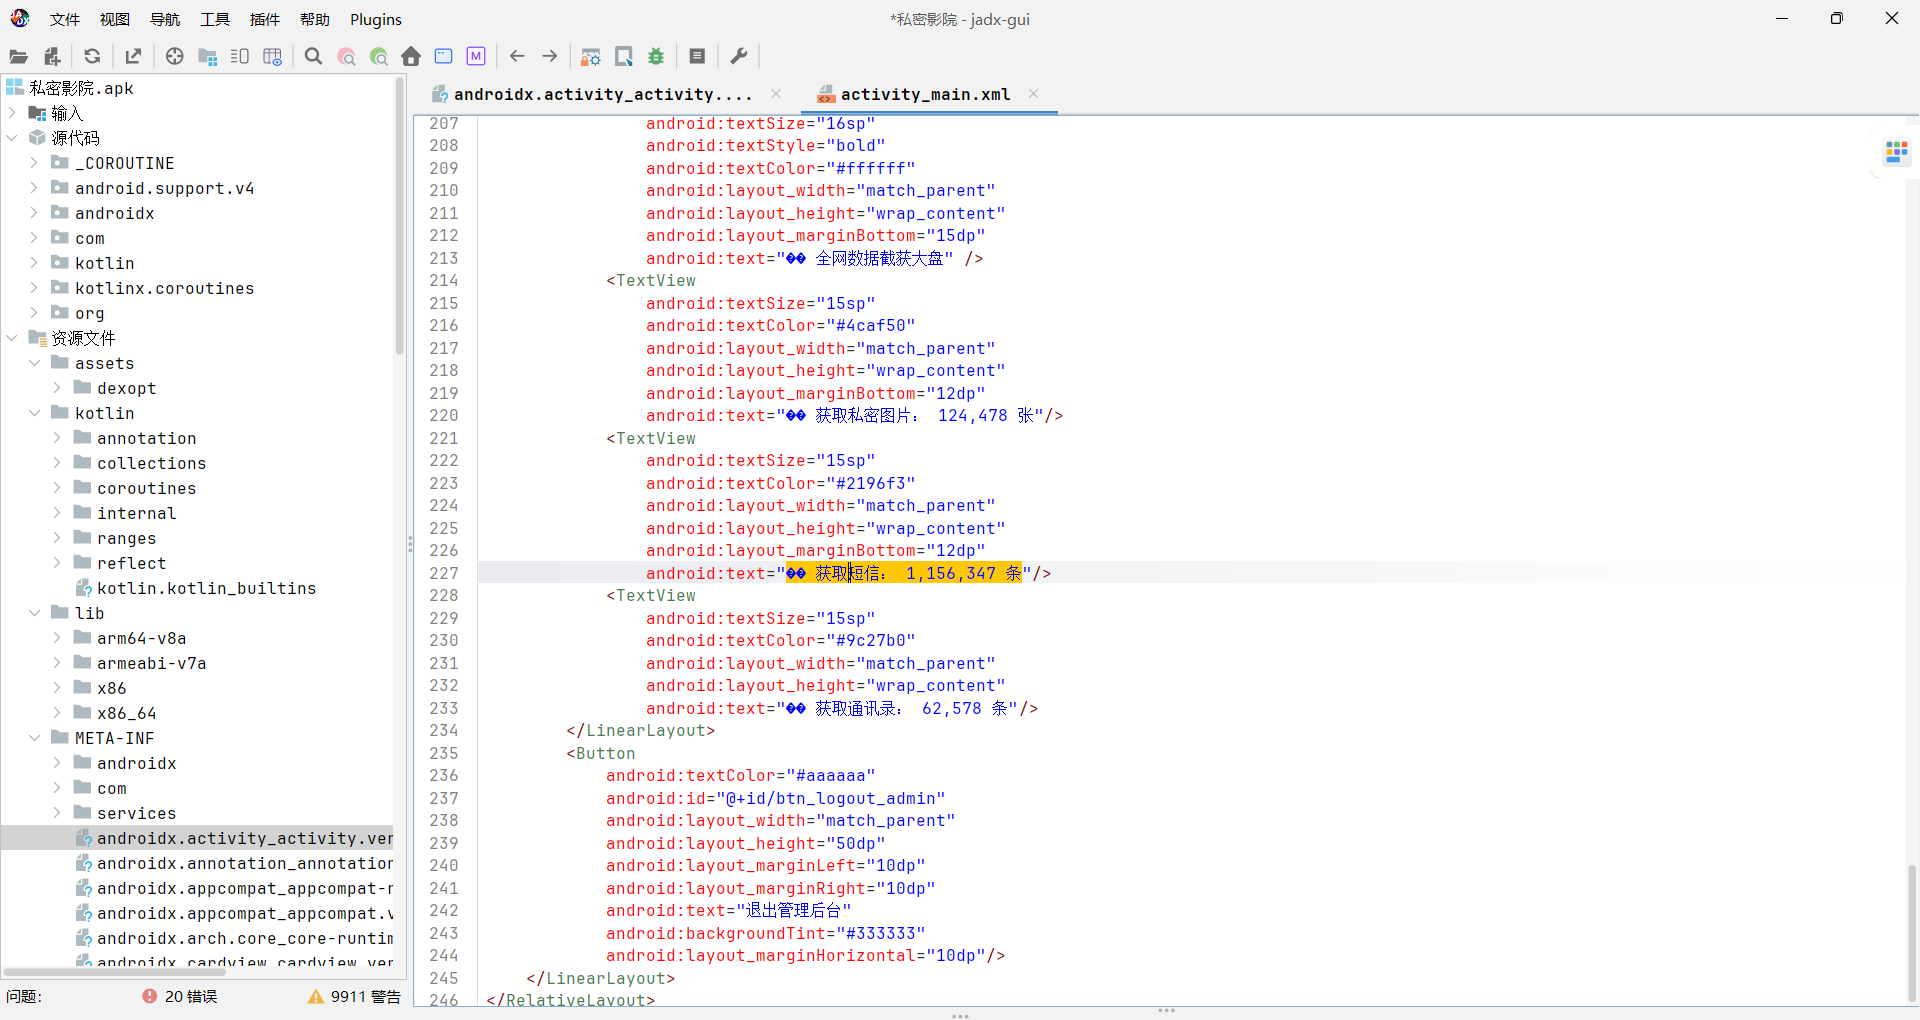Viewport: 1920px width, 1020px height.
Task: Expand the android.support.v4 package
Action: point(34,188)
